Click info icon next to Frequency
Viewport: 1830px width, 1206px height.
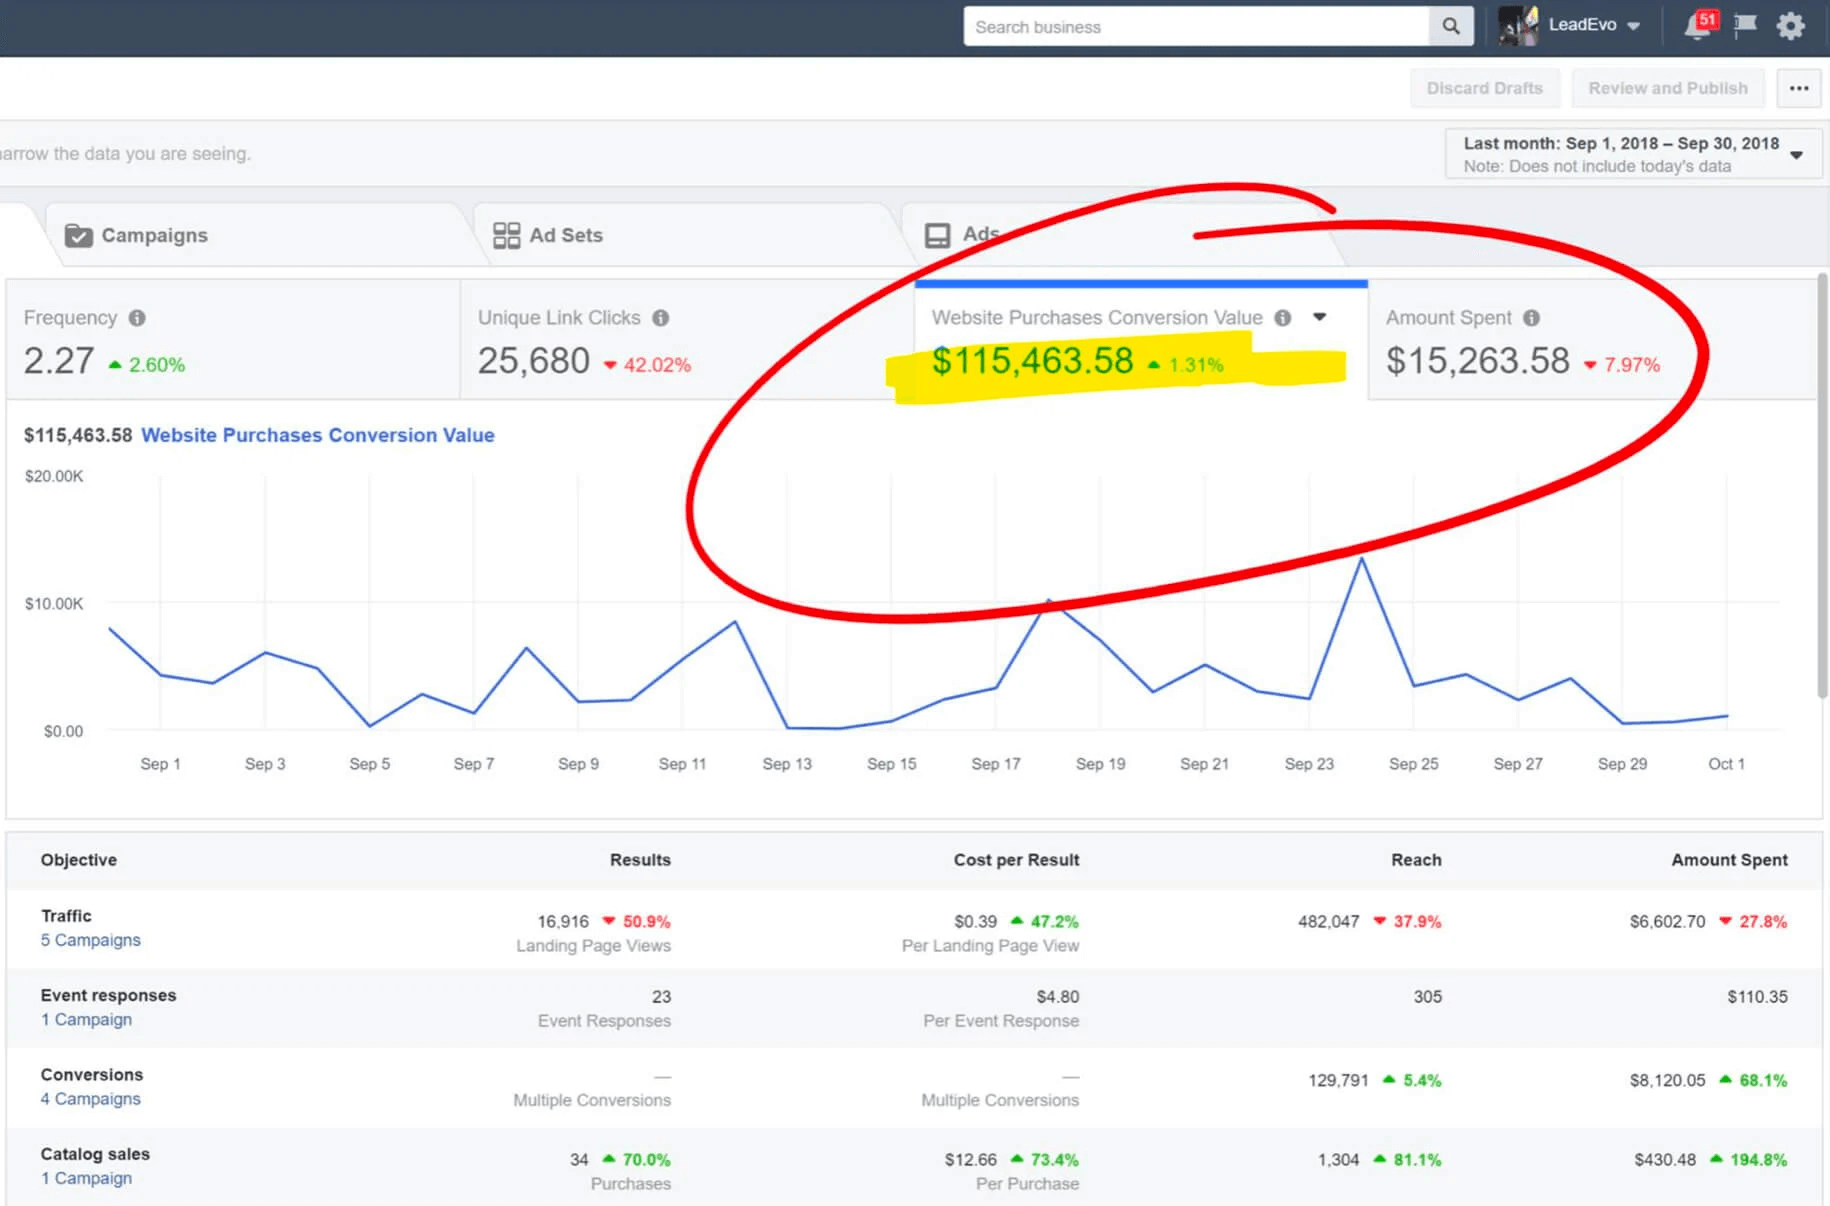137,318
